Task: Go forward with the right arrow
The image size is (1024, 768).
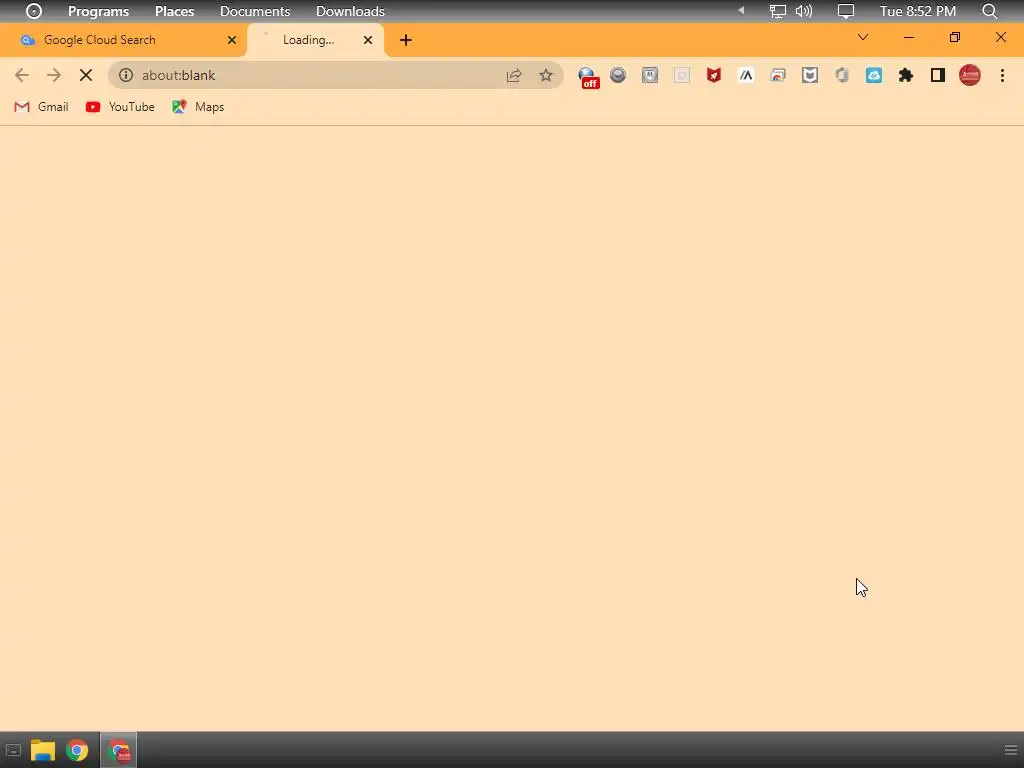Action: pos(54,75)
